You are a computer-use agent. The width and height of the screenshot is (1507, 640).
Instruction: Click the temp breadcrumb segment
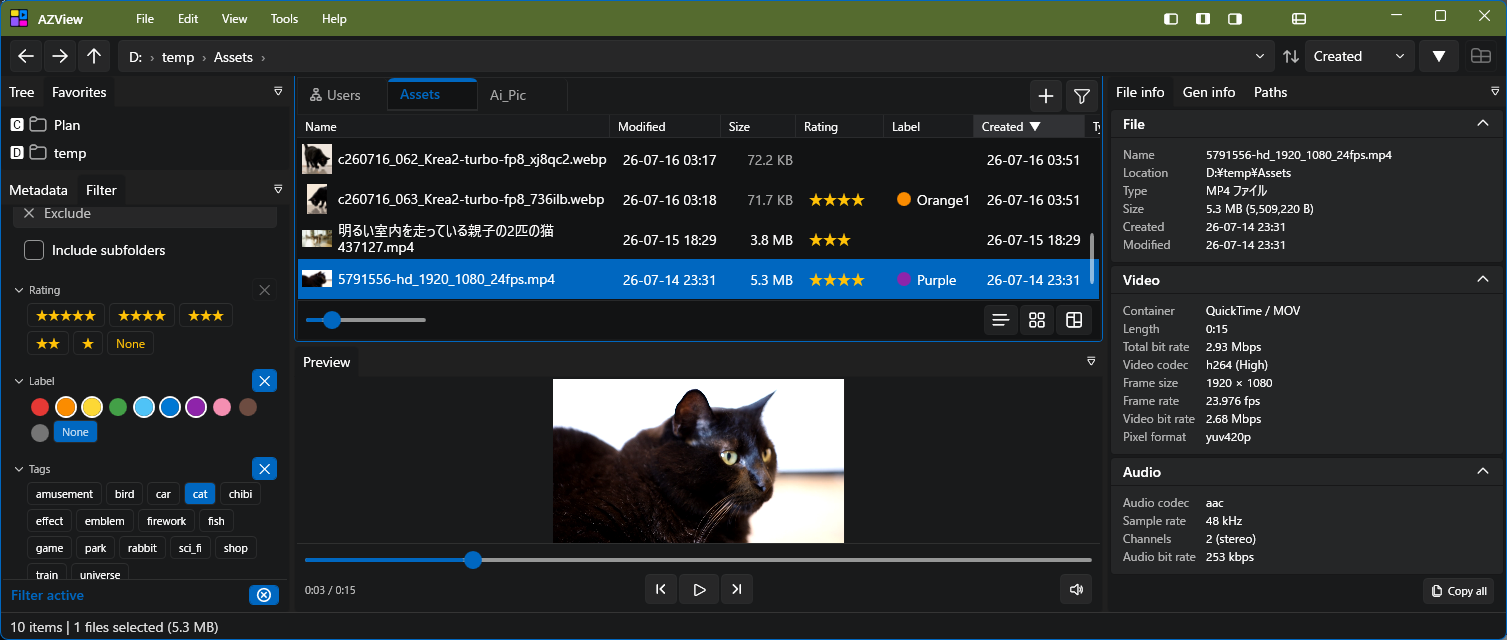click(x=178, y=57)
